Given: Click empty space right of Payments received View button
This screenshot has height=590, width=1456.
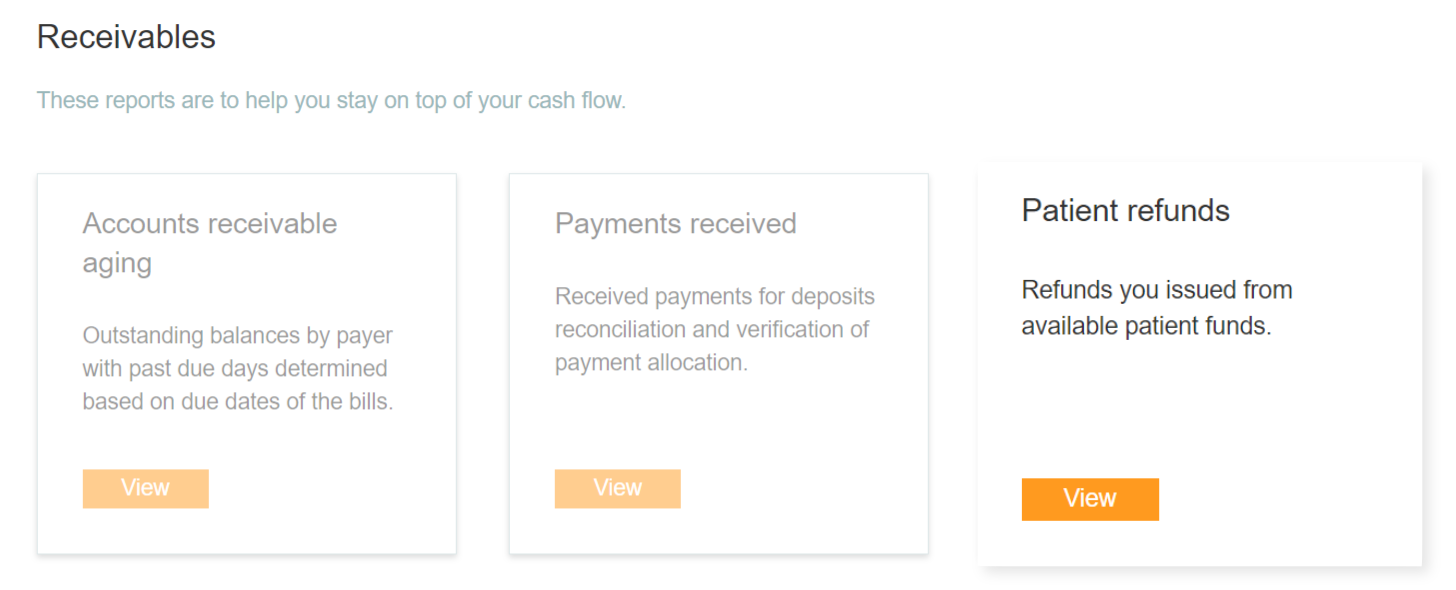Looking at the screenshot, I should (x=800, y=489).
